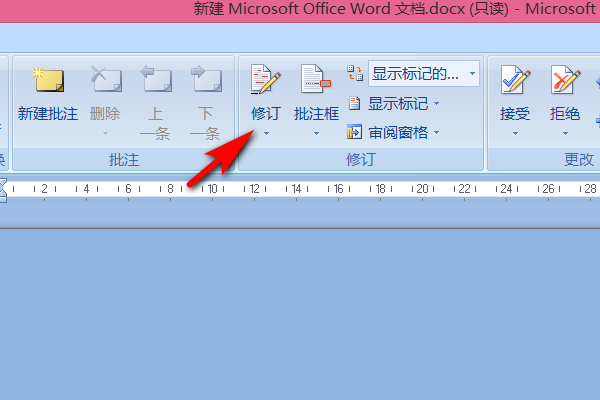Image resolution: width=600 pixels, height=400 pixels.
Task: Click the Next comment (下一条) icon
Action: [x=206, y=79]
